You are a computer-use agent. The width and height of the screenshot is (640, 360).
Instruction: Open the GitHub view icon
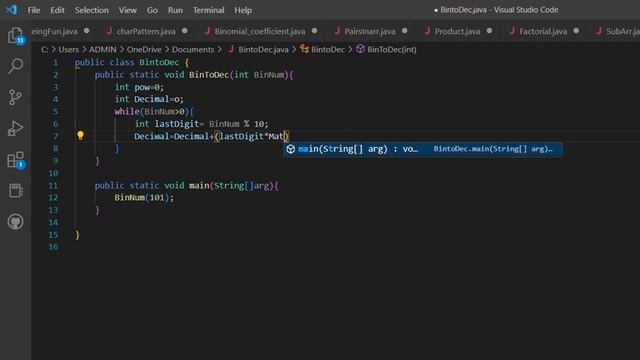coord(16,222)
